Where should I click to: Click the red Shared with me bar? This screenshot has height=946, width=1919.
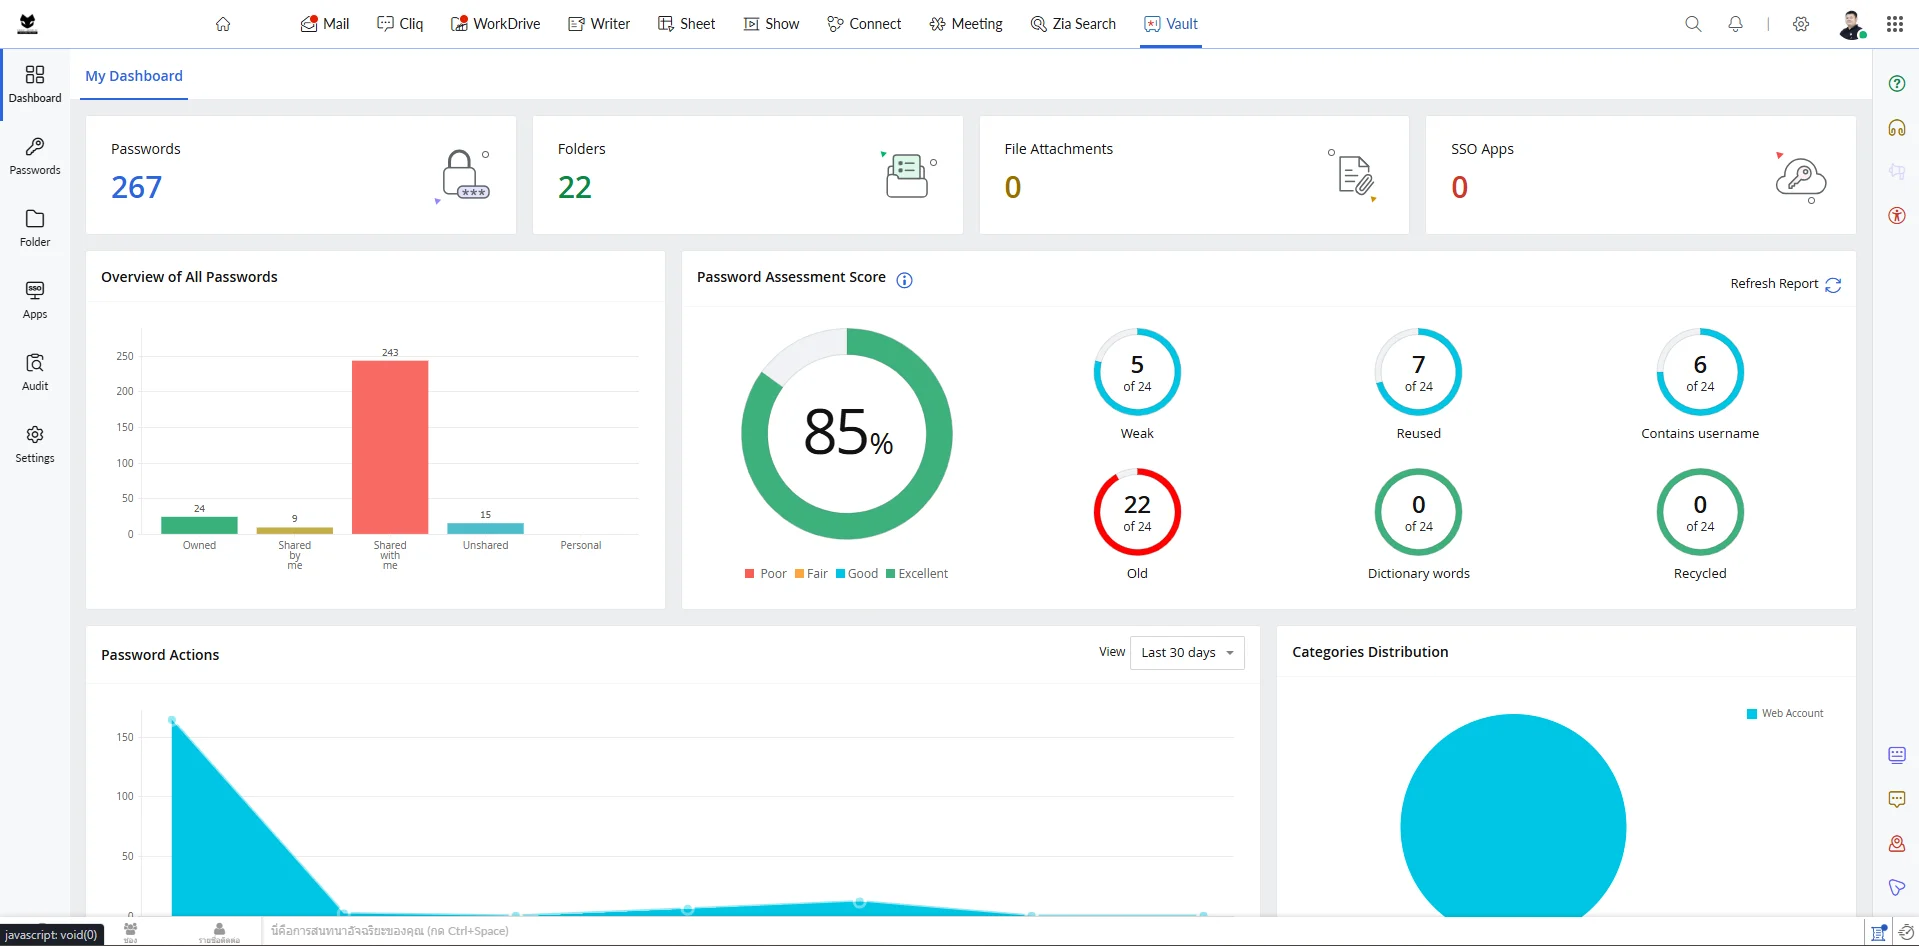click(x=390, y=447)
